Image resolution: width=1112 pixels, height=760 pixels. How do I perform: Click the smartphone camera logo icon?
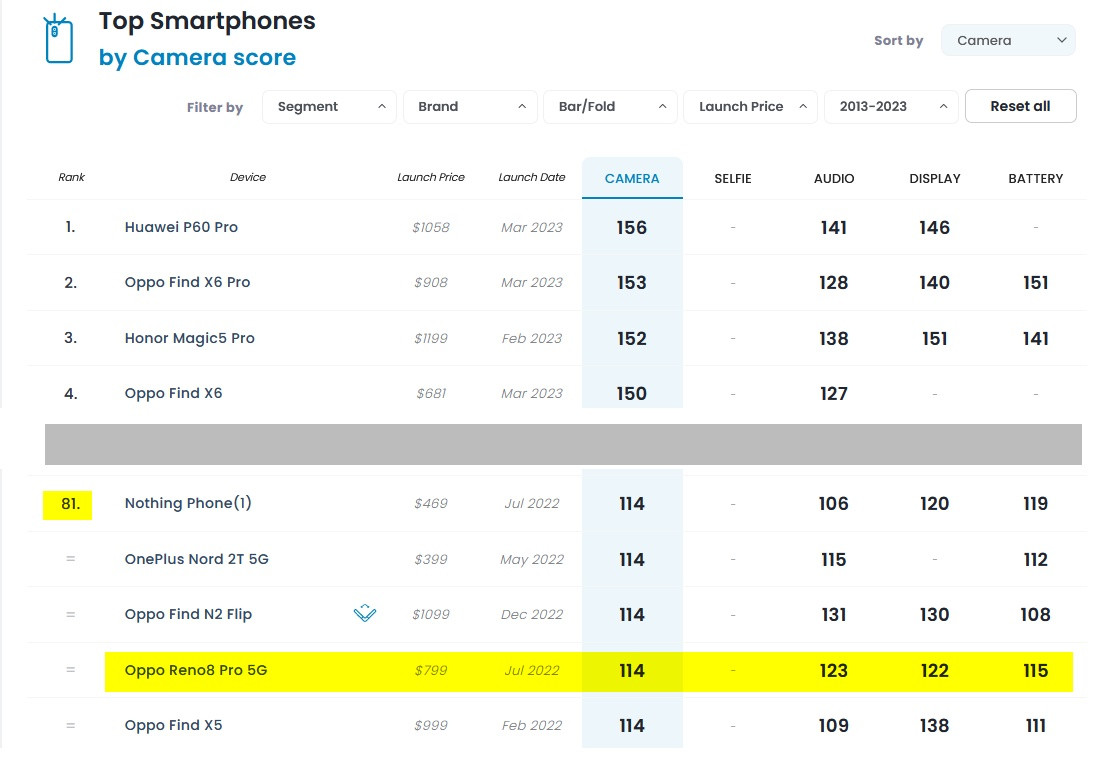tap(59, 39)
